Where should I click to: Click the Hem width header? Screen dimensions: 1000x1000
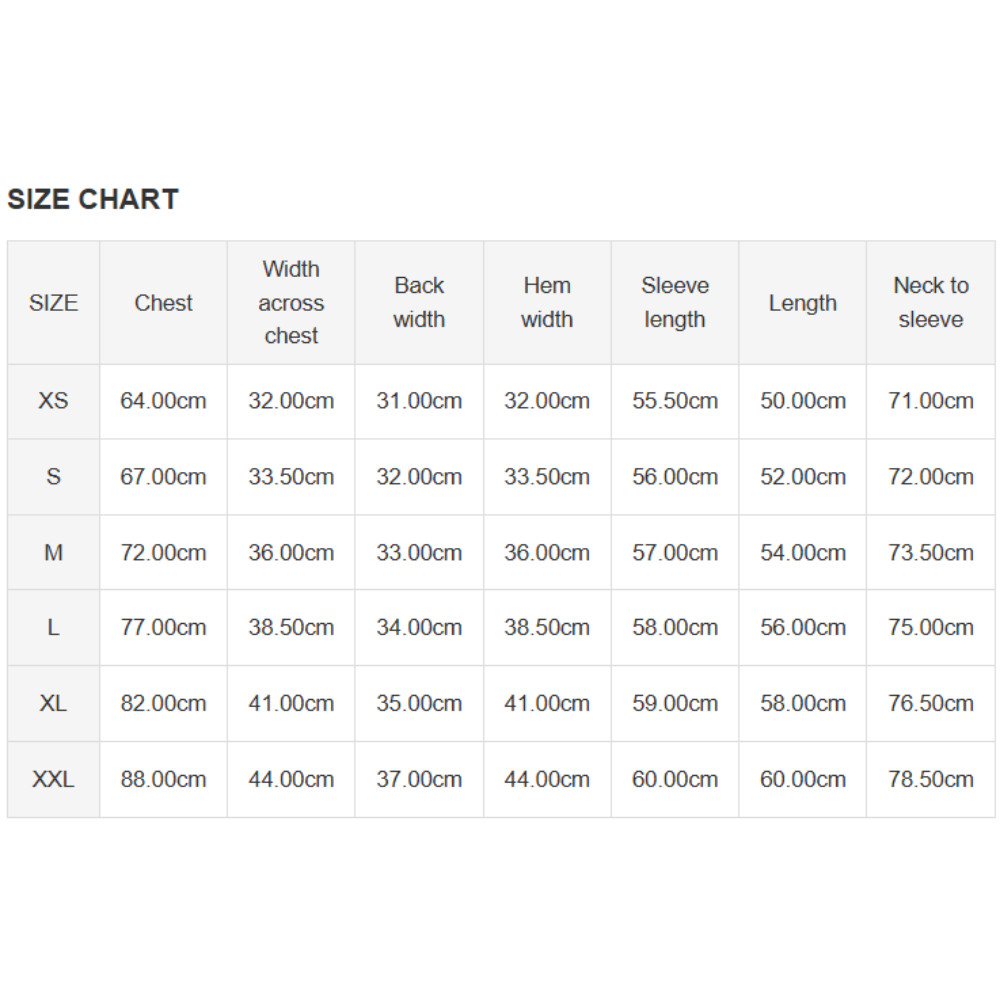547,303
